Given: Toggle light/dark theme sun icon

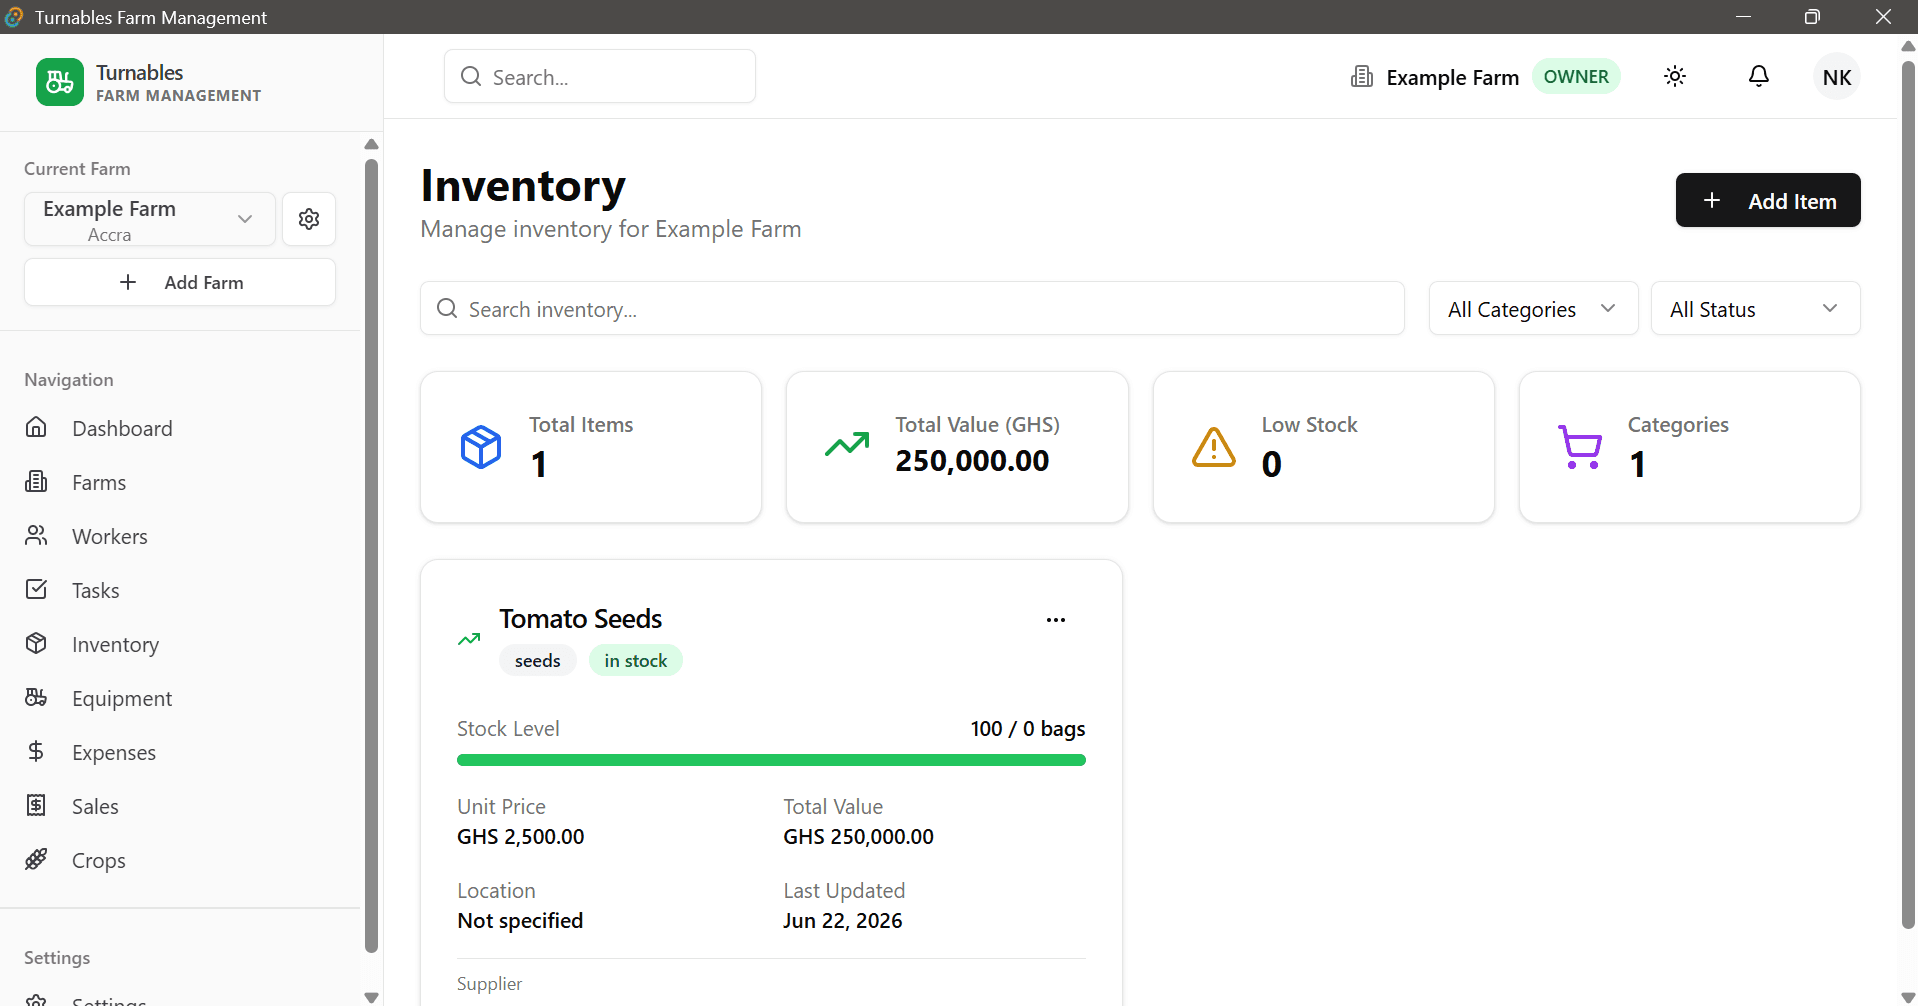Looking at the screenshot, I should (1675, 77).
